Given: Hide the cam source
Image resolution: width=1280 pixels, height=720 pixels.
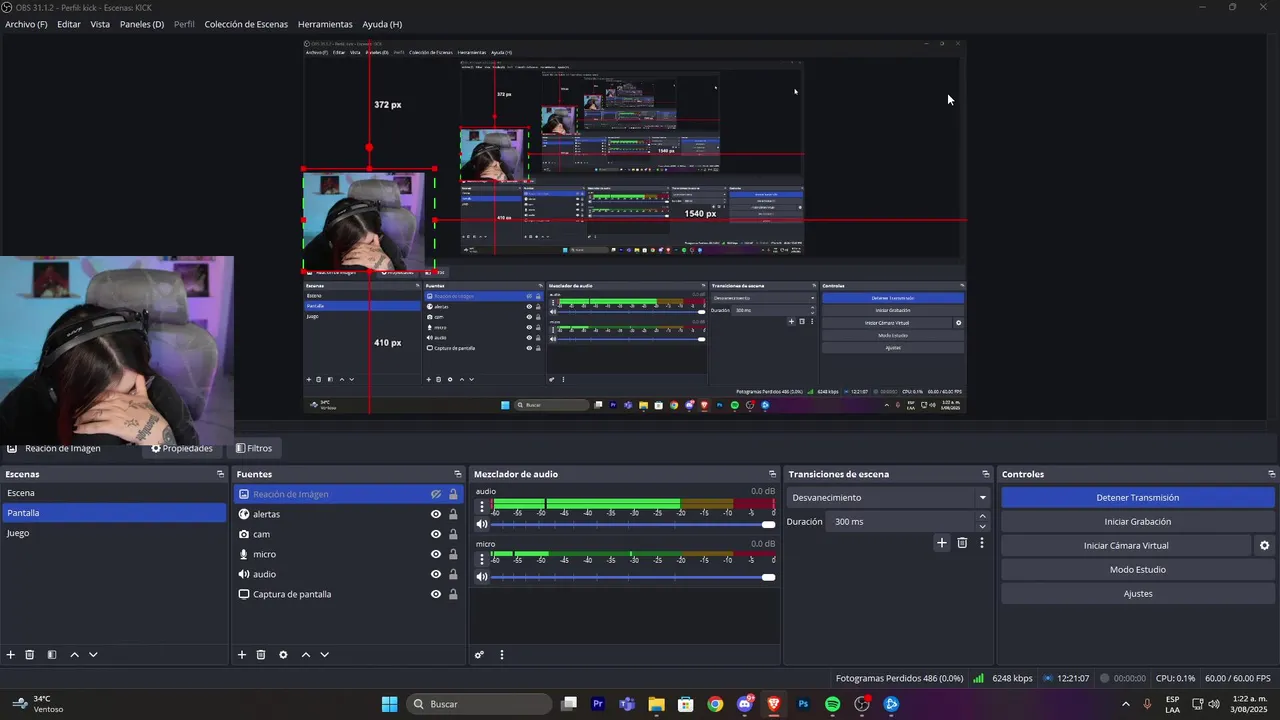Looking at the screenshot, I should tap(436, 534).
